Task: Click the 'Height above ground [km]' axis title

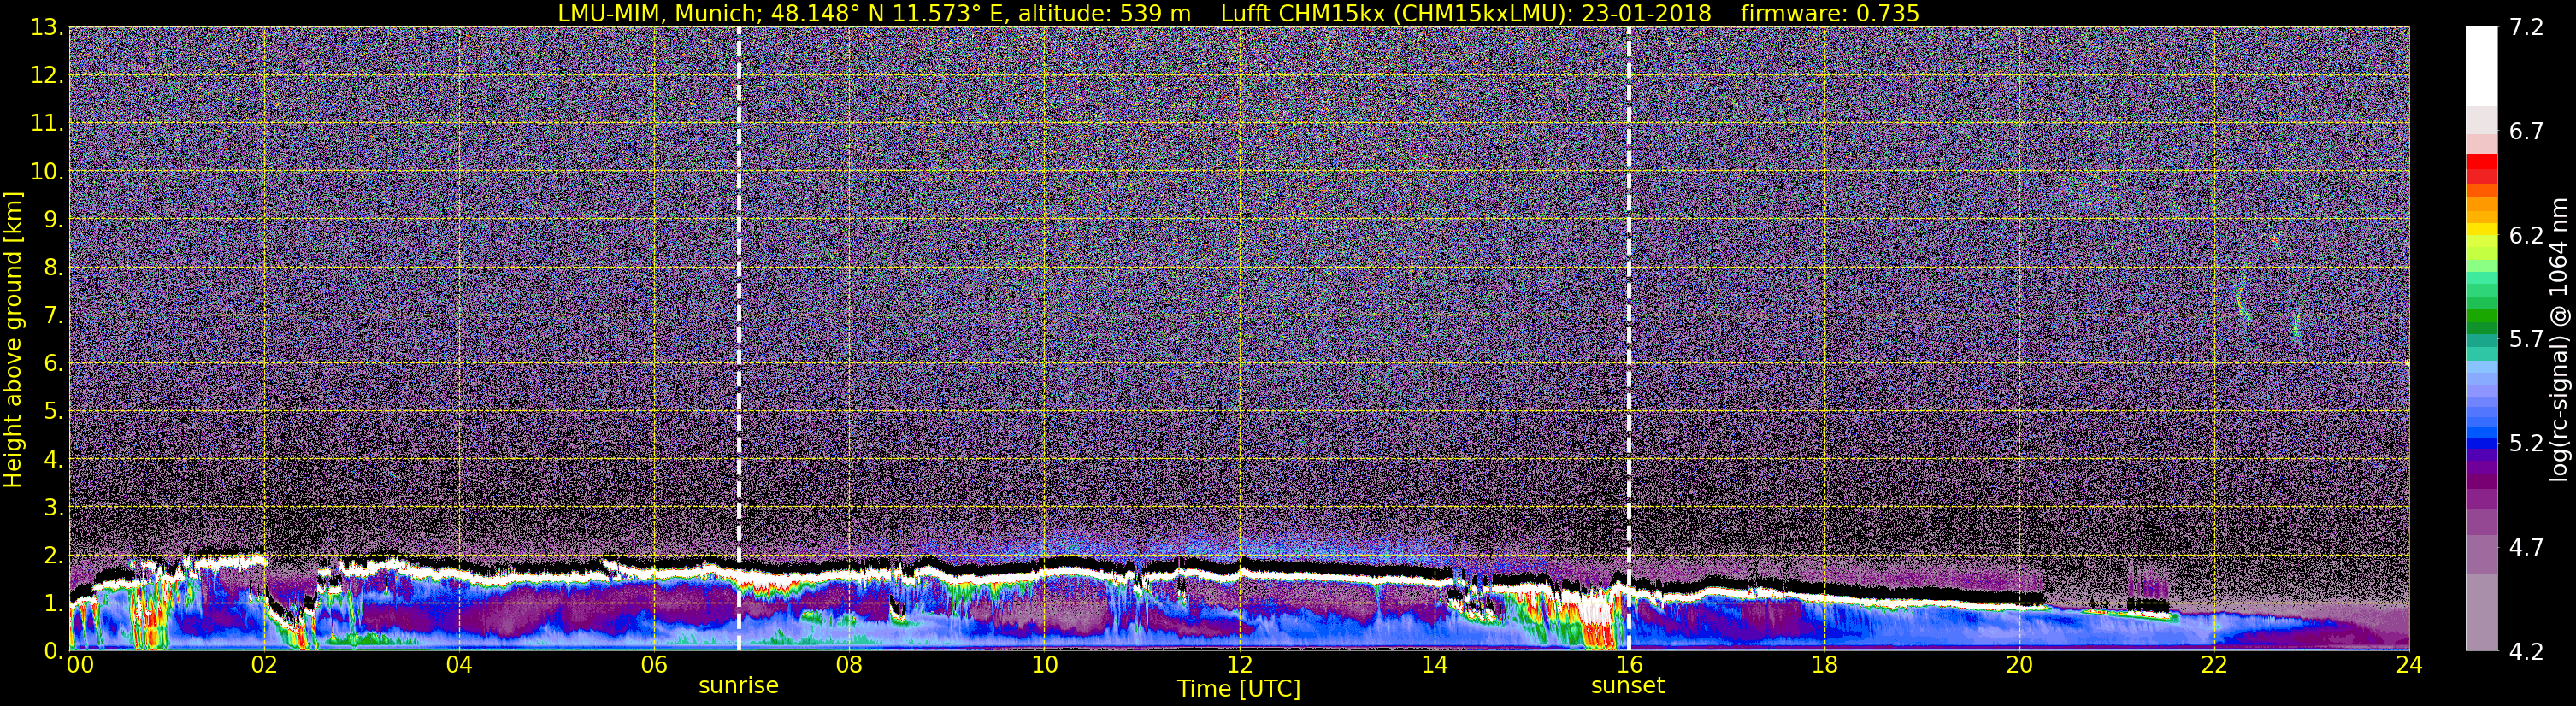Action: [13, 339]
